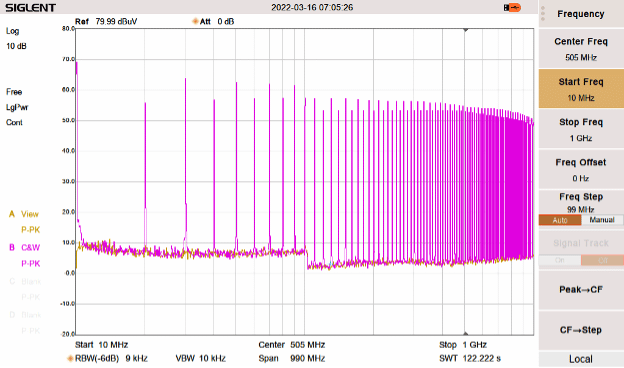
Task: Select trace B C&W label
Action: coord(25,247)
